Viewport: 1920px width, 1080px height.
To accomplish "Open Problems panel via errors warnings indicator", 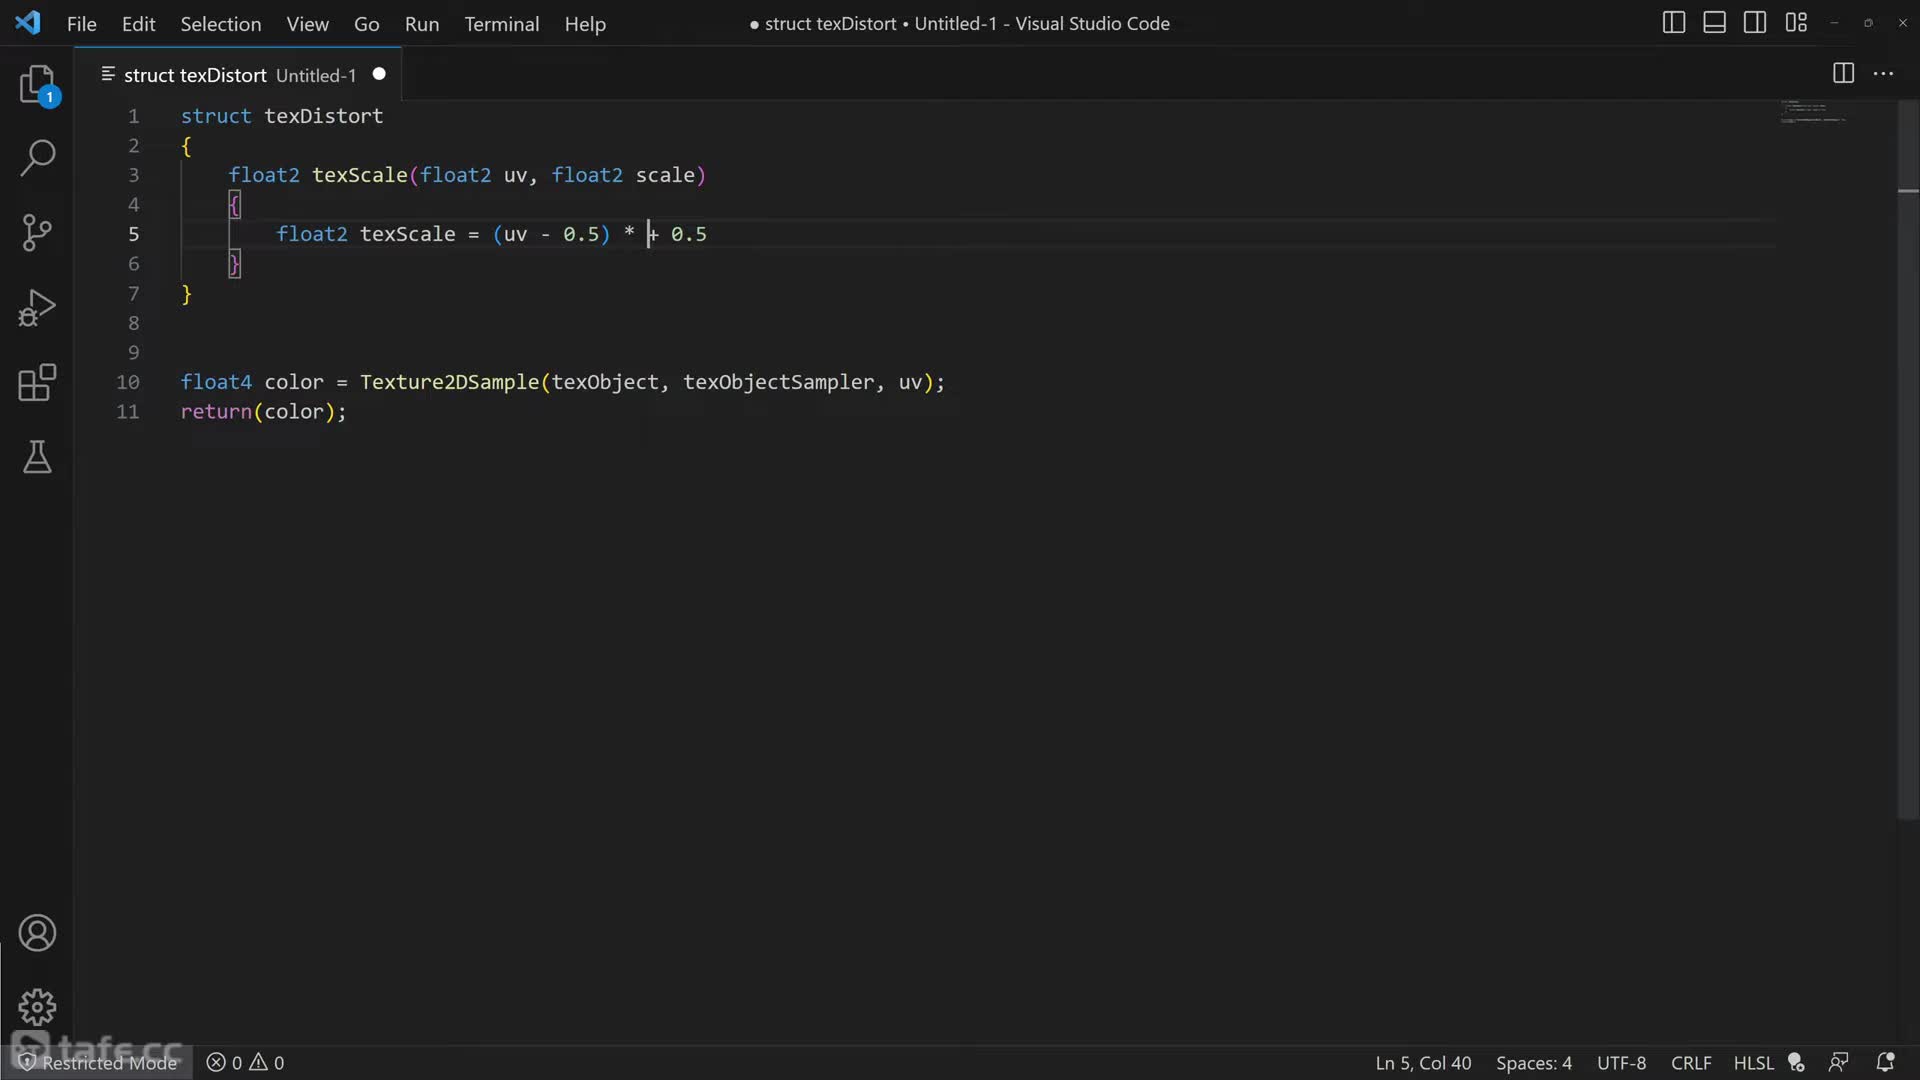I will pyautogui.click(x=245, y=1063).
